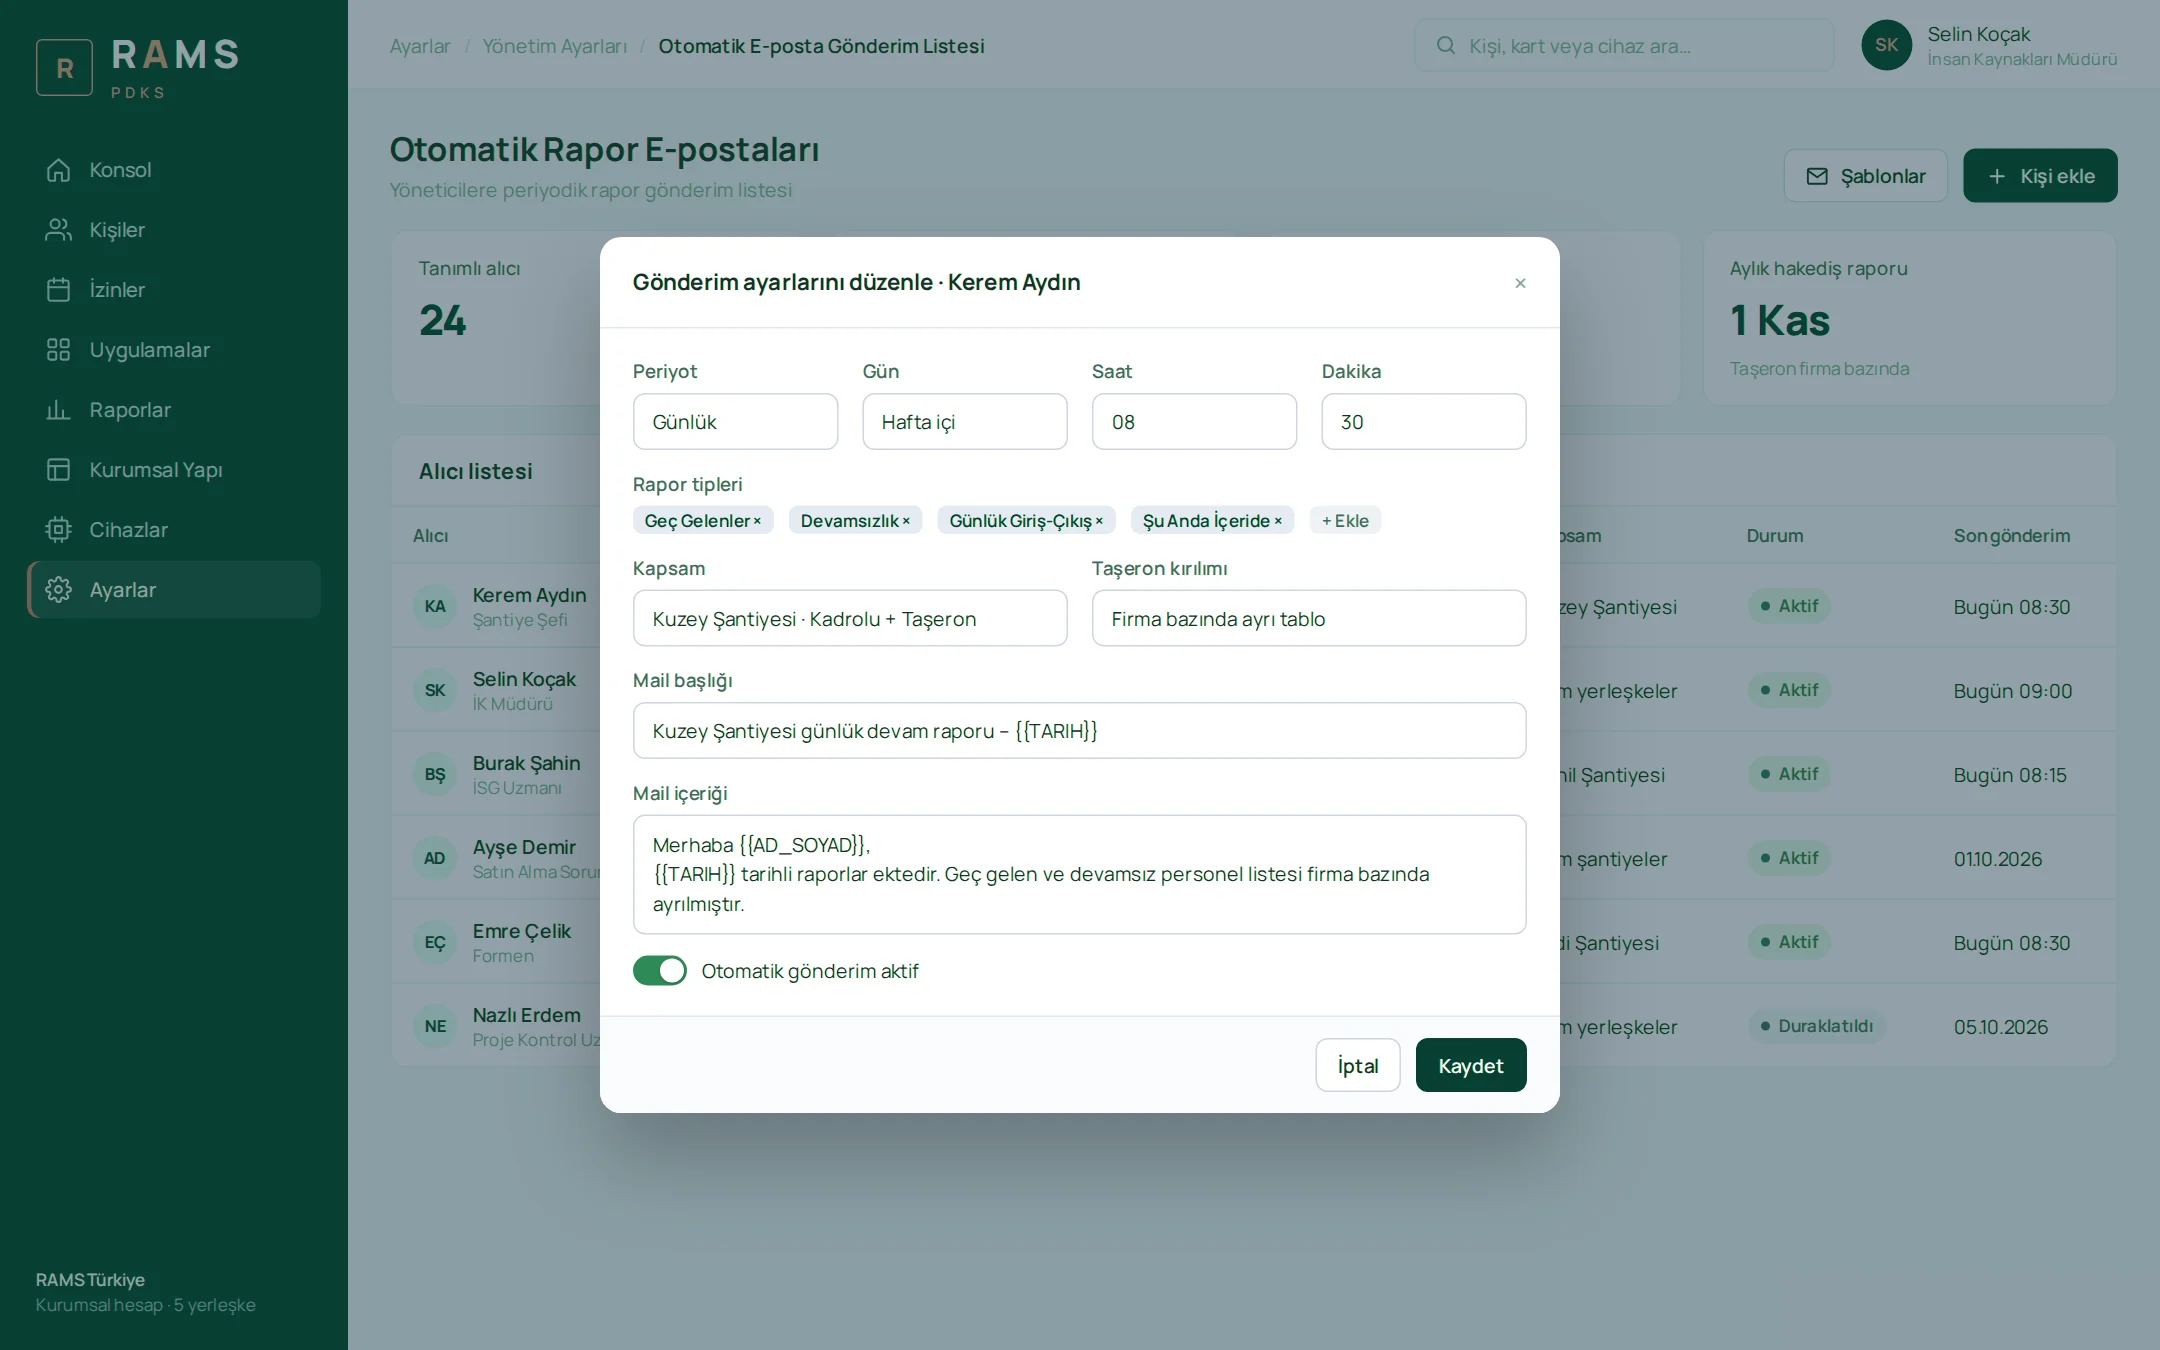Image resolution: width=2160 pixels, height=1350 pixels.
Task: Open the Kapsam dropdown
Action: pos(850,618)
